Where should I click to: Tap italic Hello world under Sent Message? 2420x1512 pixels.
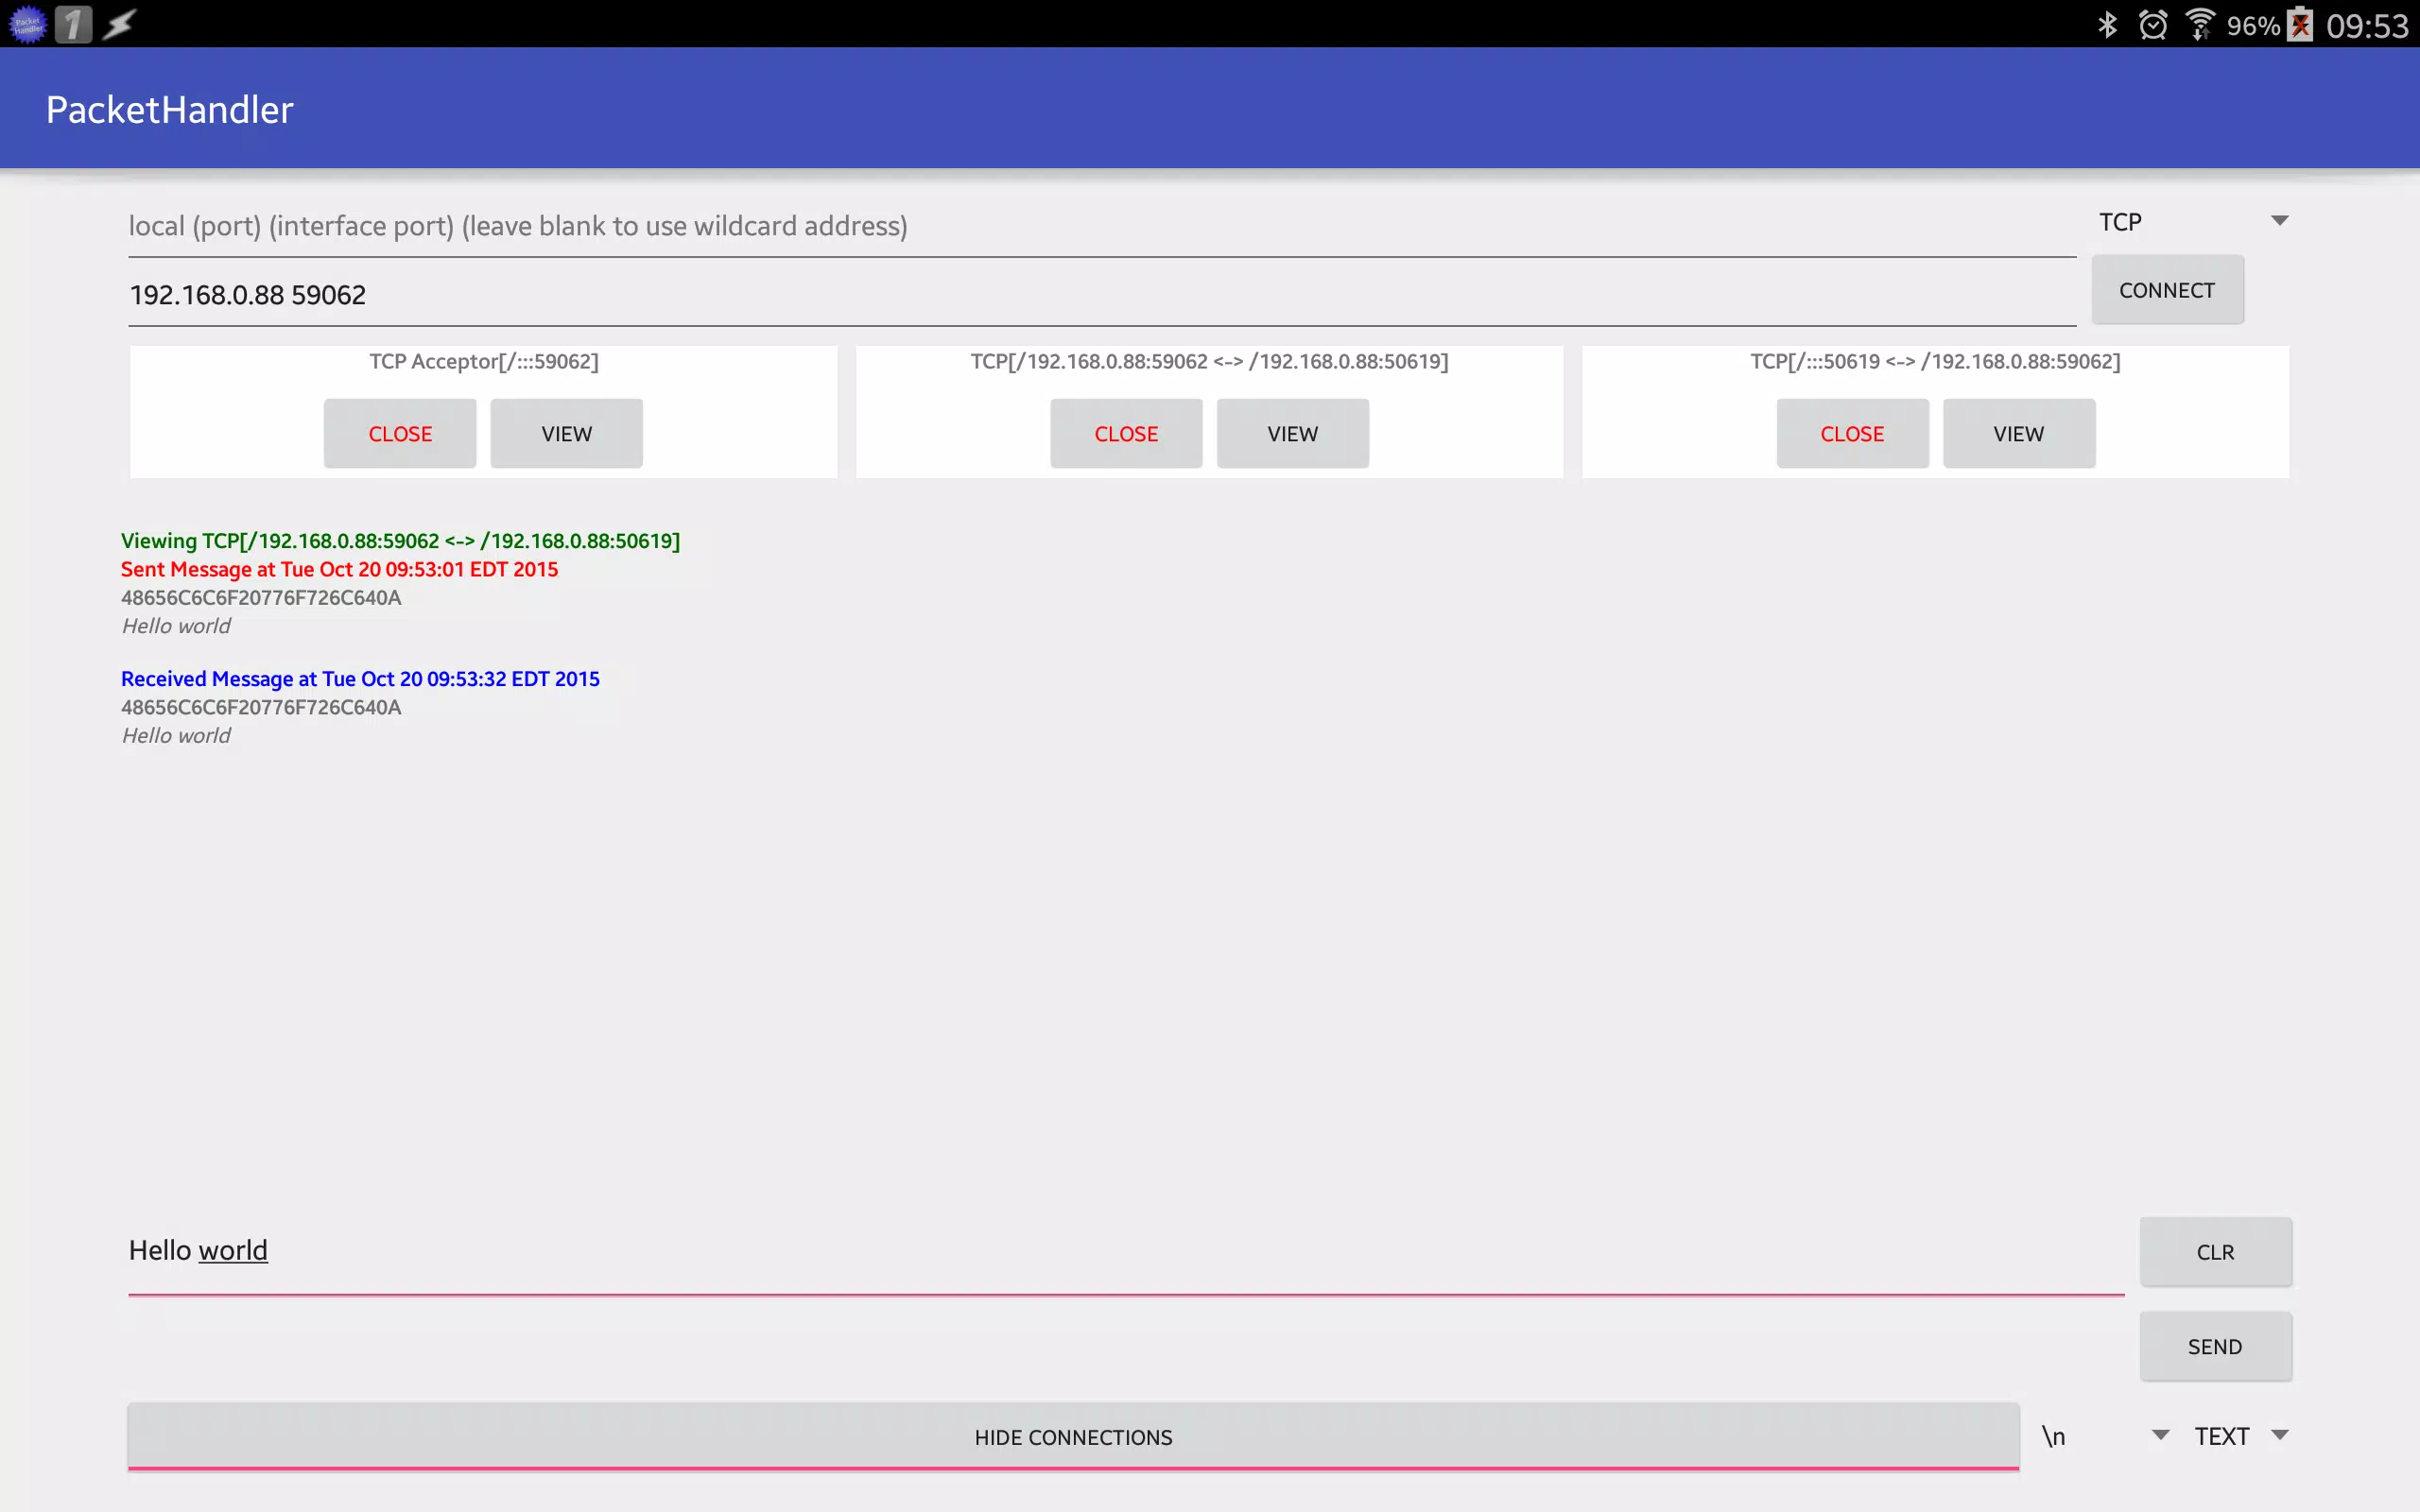tap(176, 626)
